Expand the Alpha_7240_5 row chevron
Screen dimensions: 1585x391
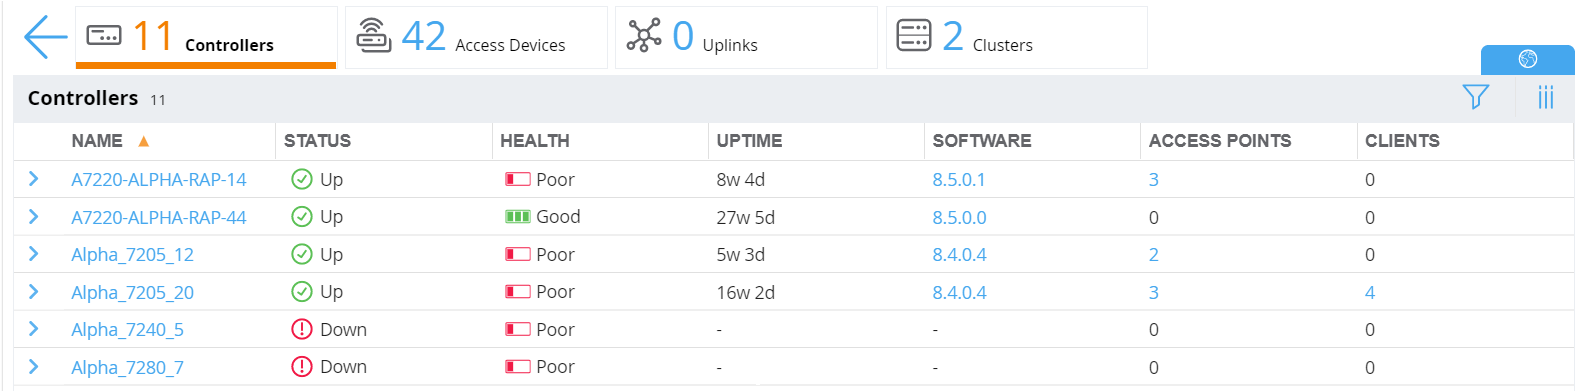click(33, 329)
